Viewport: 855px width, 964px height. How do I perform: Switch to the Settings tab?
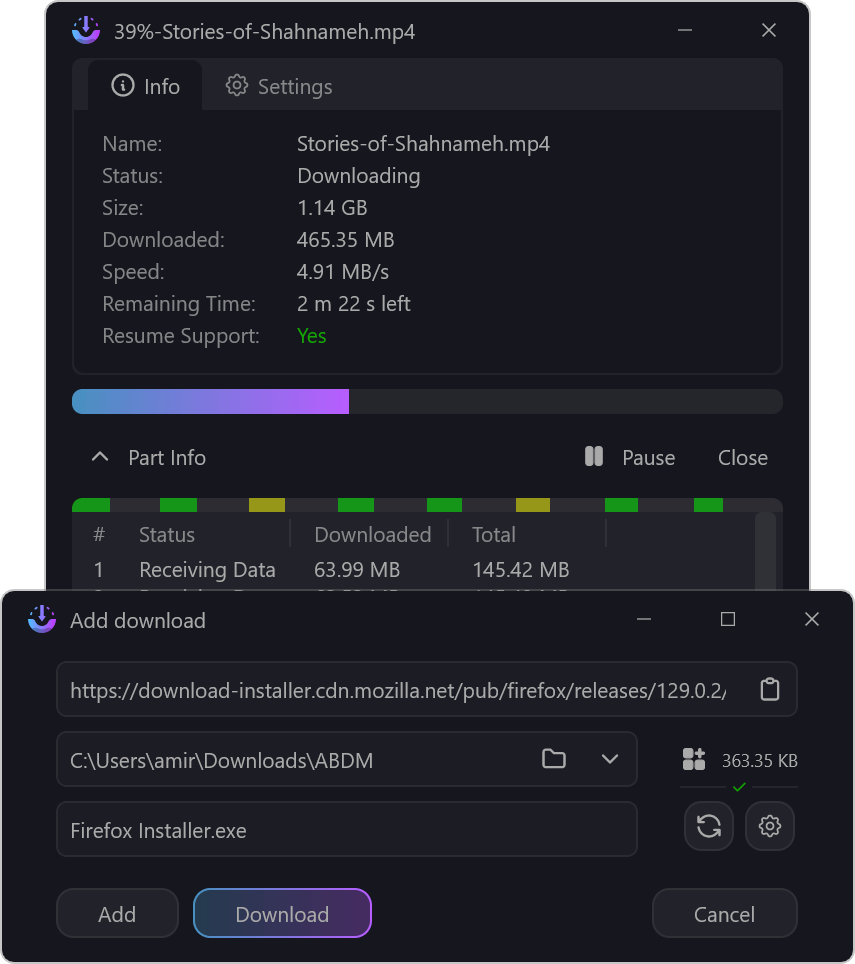click(279, 86)
